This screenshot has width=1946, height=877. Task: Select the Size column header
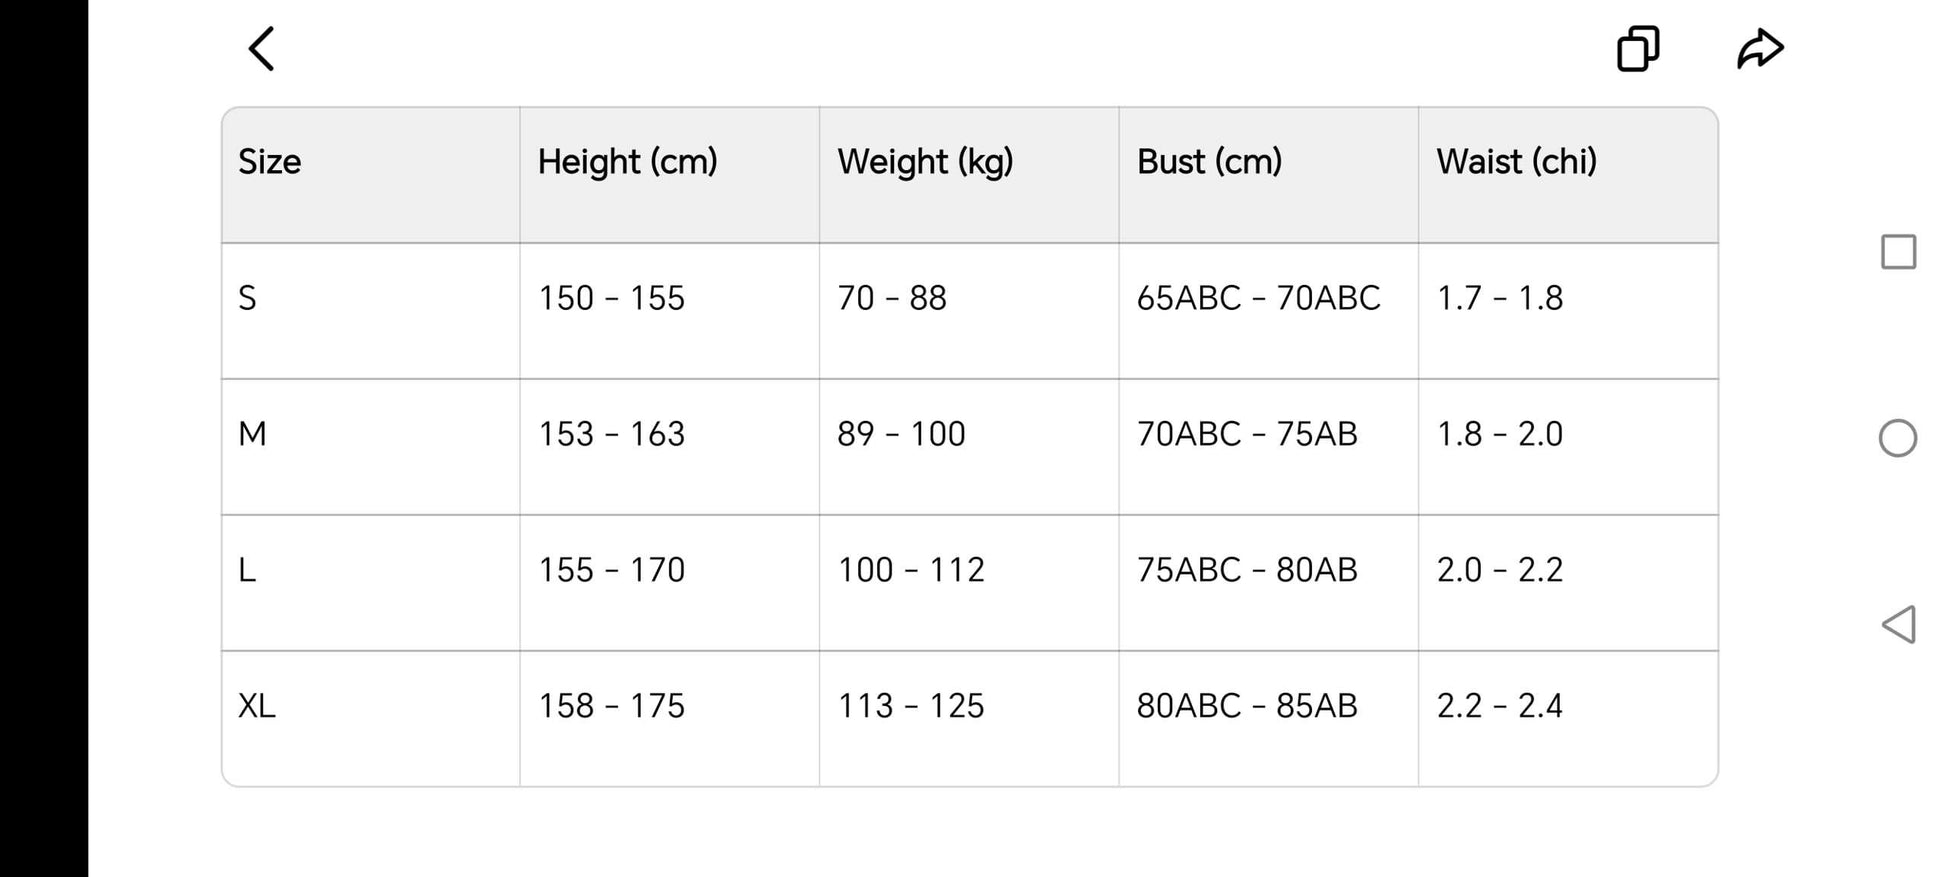pyautogui.click(x=269, y=161)
